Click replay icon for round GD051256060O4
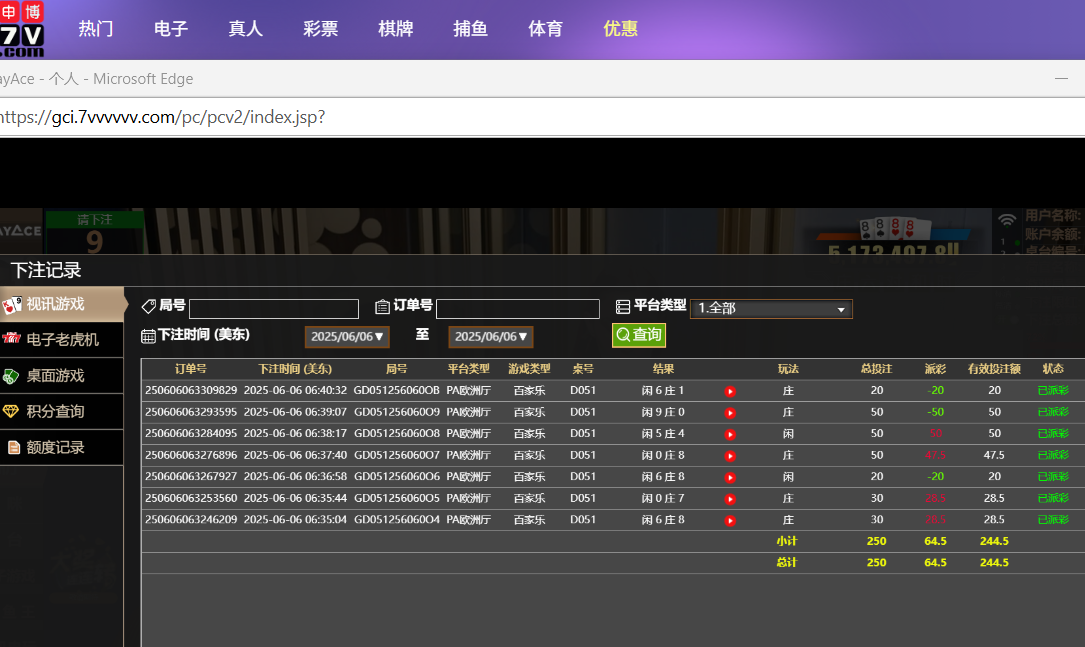 [730, 520]
